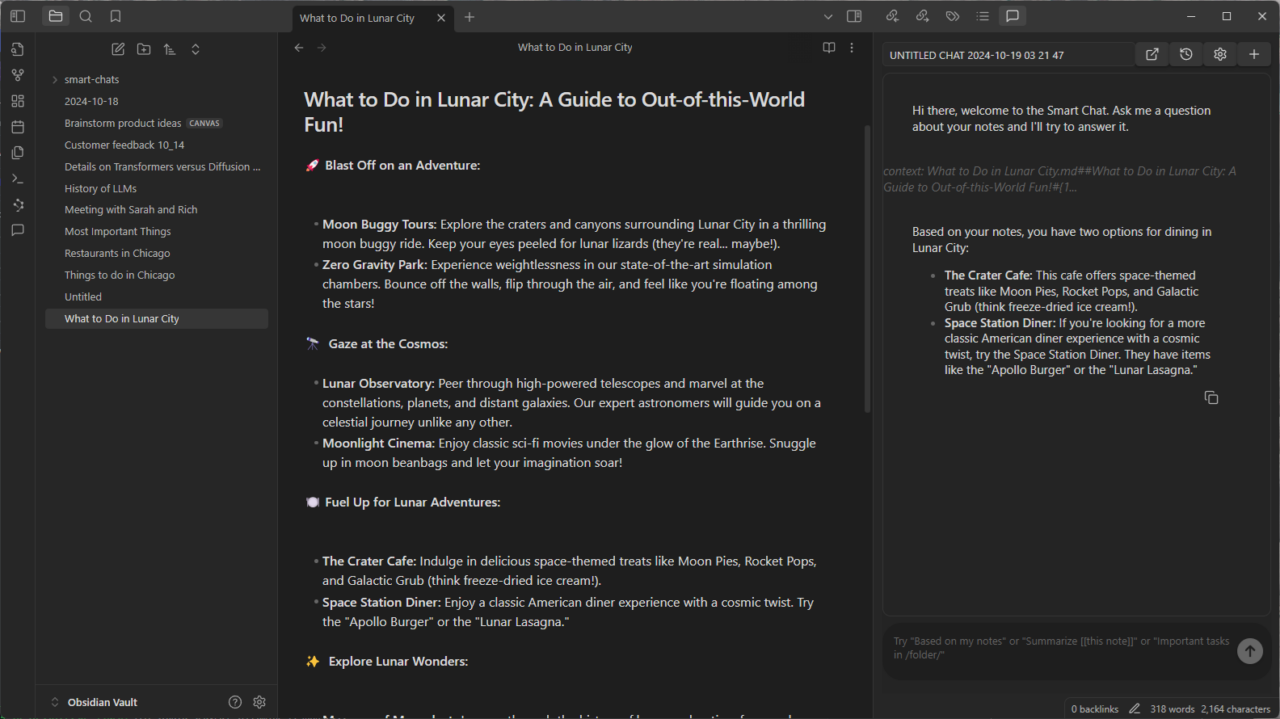Copy the chat response
This screenshot has height=719, width=1280.
1211,398
